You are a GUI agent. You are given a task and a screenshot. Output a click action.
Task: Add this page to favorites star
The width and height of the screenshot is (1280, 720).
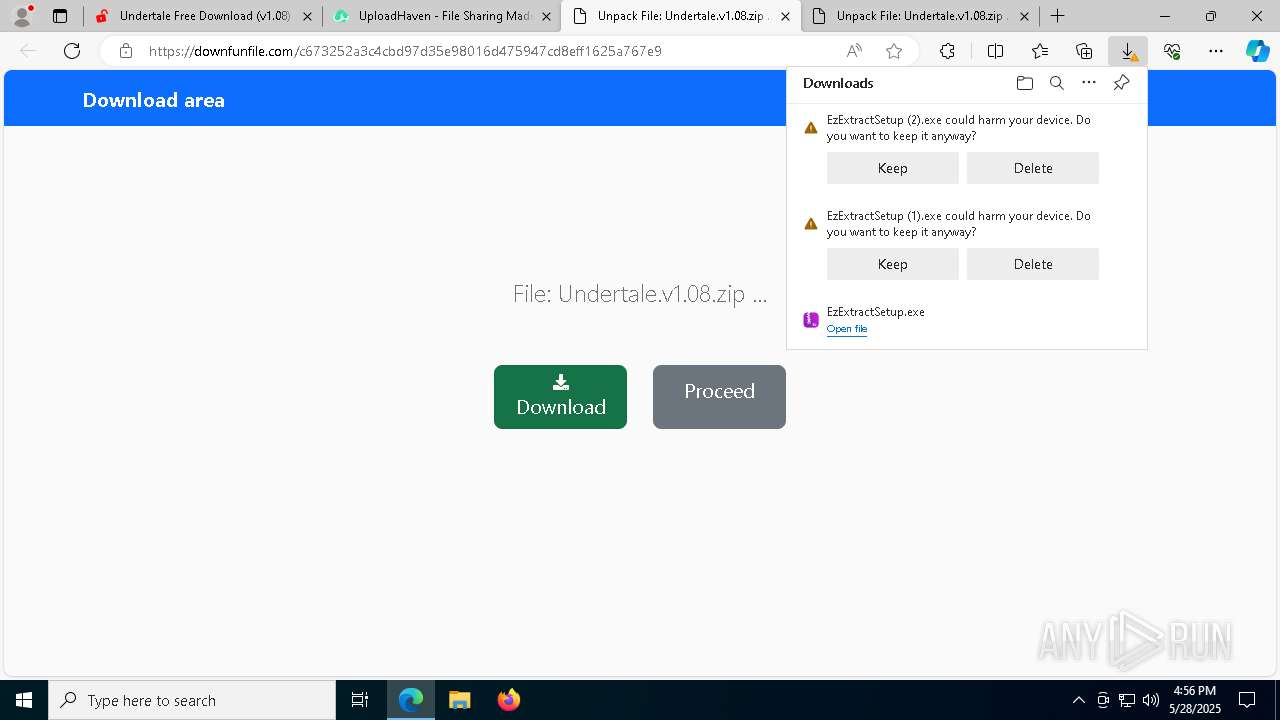[894, 51]
